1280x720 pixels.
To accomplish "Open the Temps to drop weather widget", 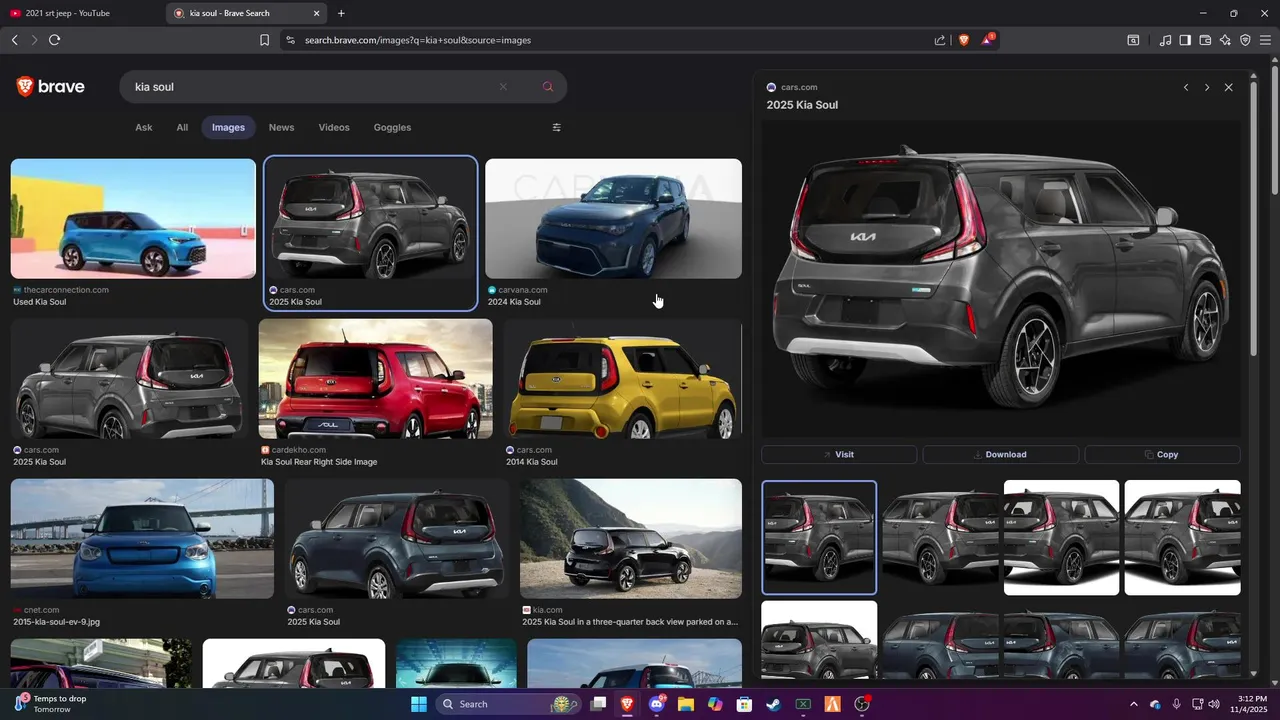I will [x=50, y=704].
